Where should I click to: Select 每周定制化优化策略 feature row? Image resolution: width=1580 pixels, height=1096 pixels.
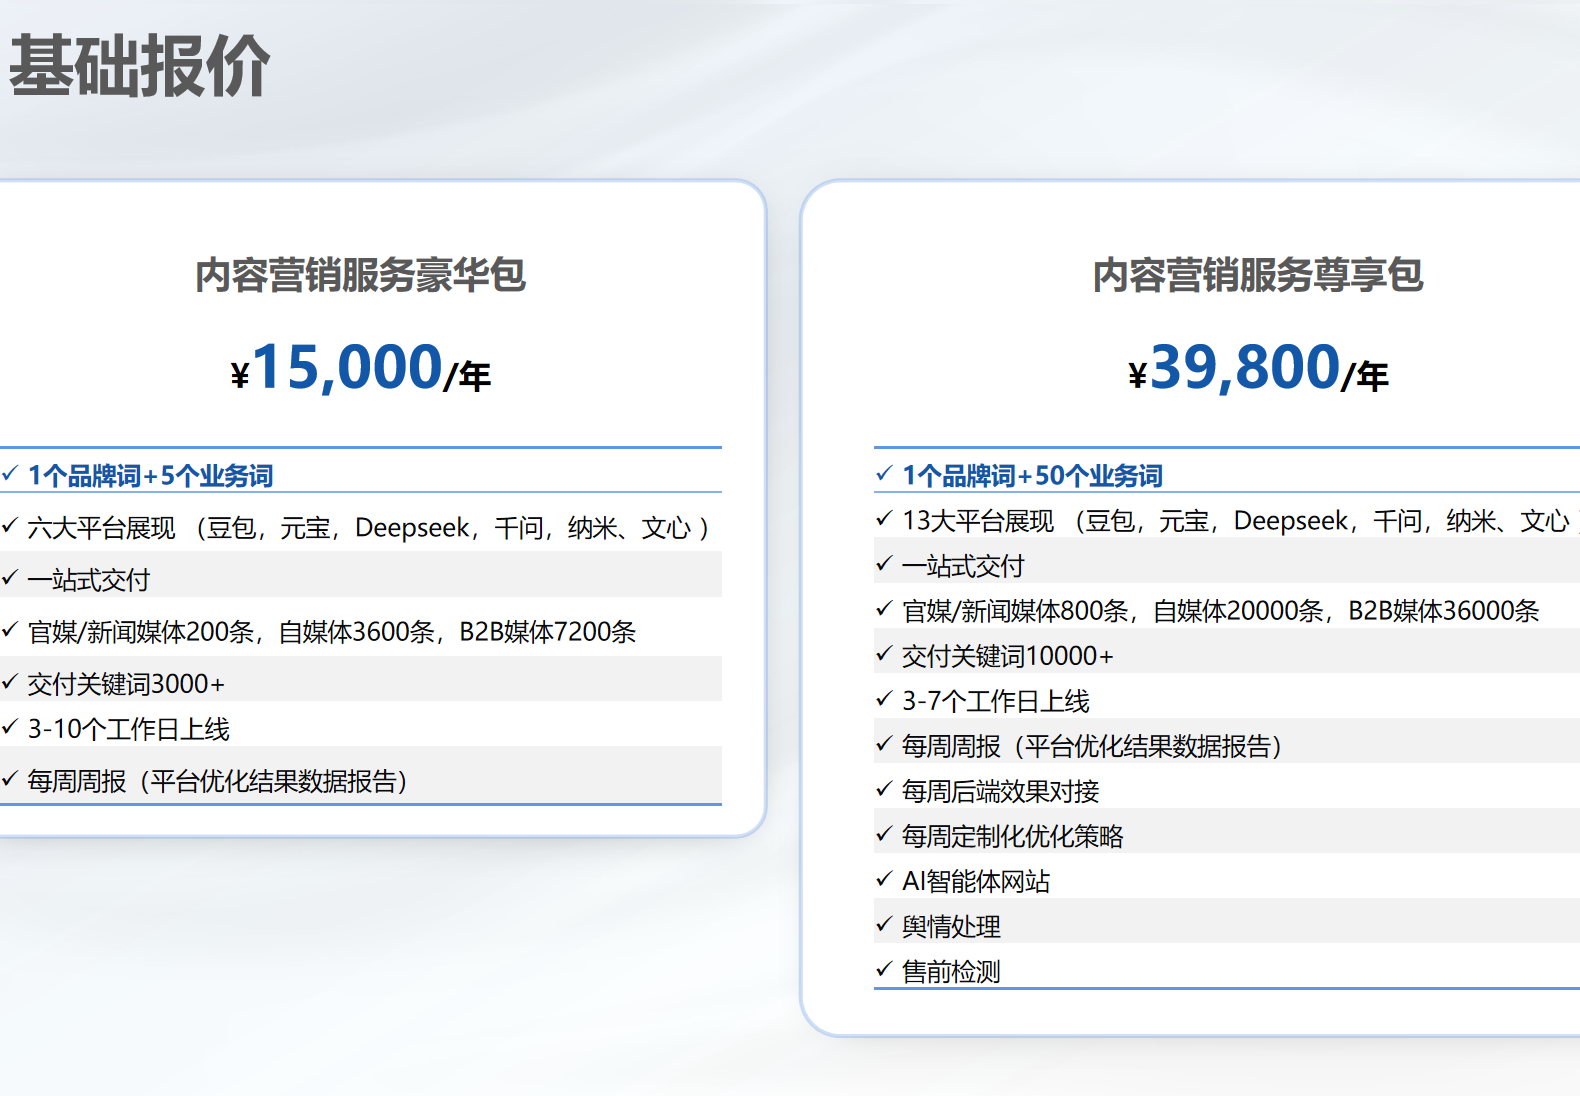pyautogui.click(x=1227, y=835)
